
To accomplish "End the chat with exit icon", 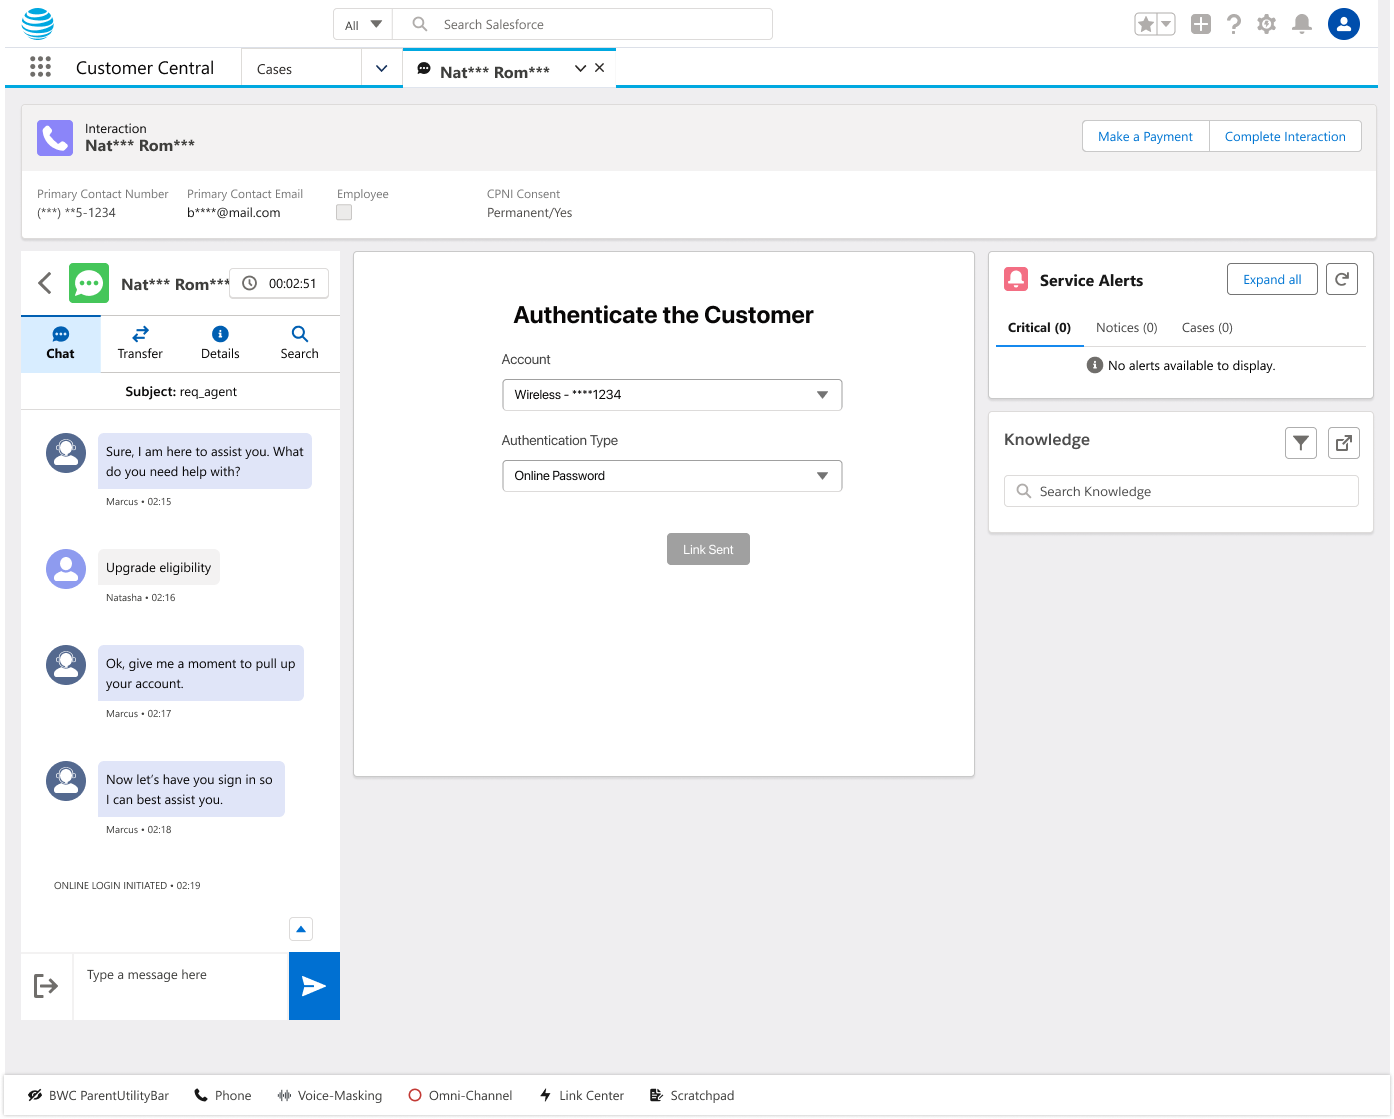I will point(46,986).
